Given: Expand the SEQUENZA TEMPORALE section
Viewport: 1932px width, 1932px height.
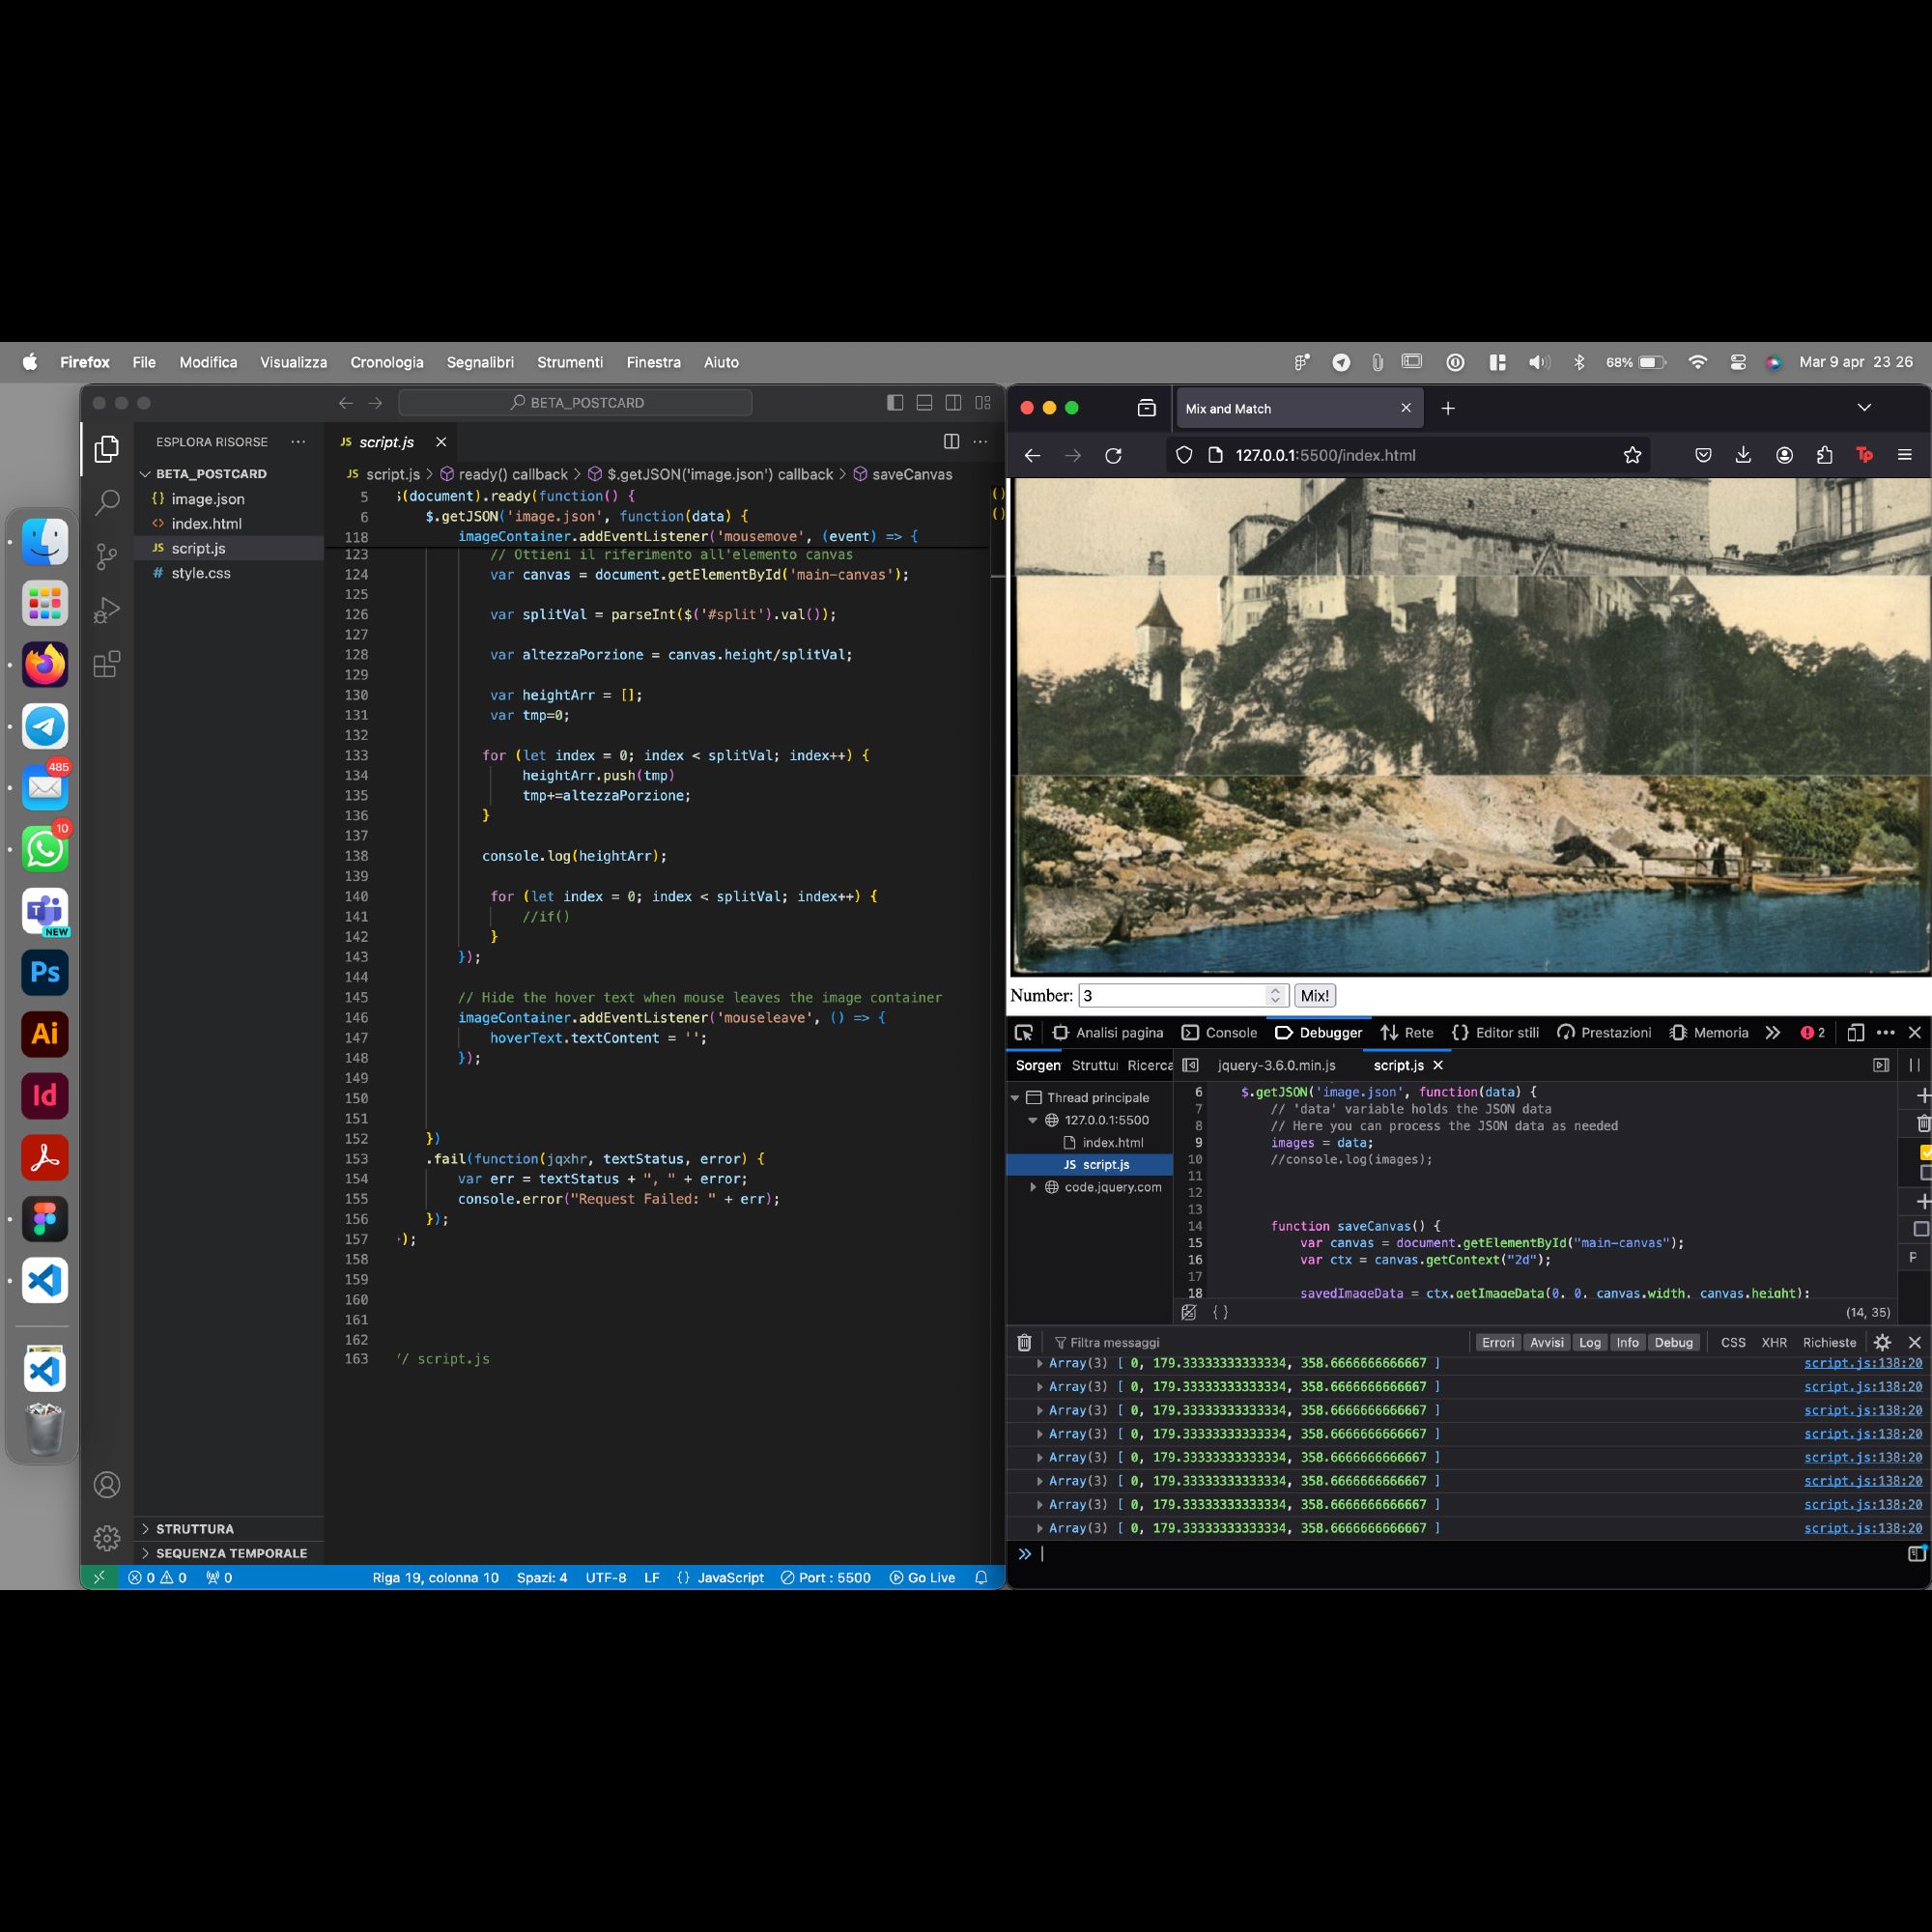Looking at the screenshot, I should tap(229, 1553).
